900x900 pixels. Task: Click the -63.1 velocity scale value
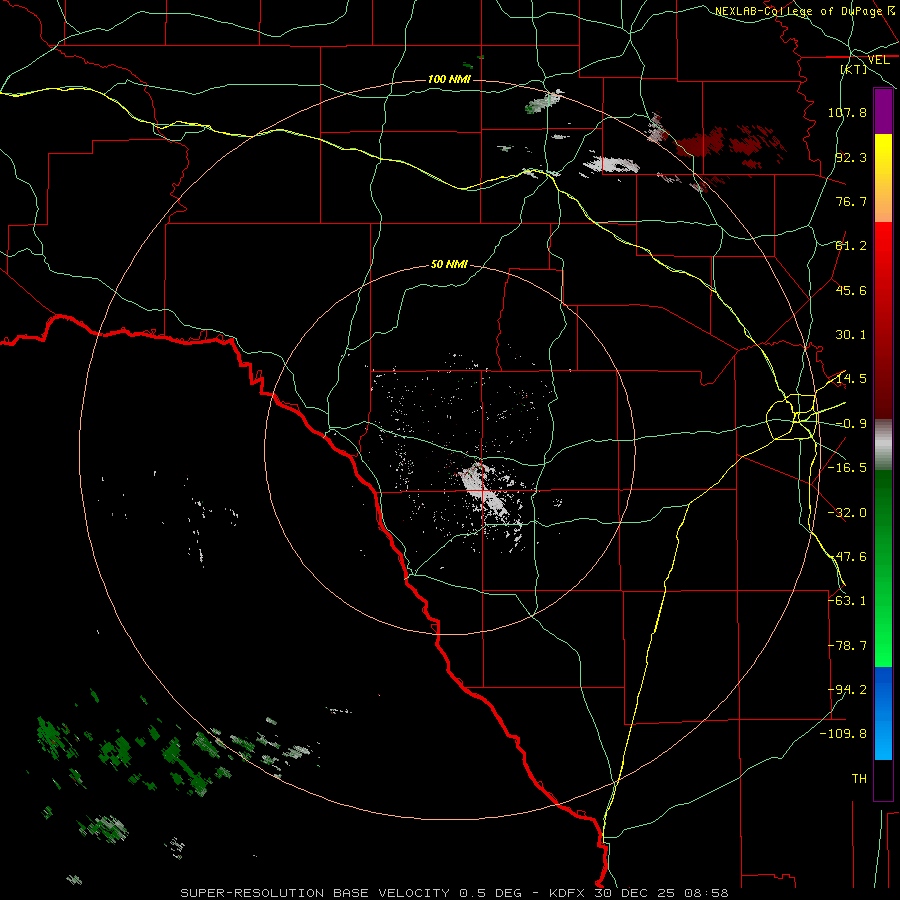pos(847,601)
